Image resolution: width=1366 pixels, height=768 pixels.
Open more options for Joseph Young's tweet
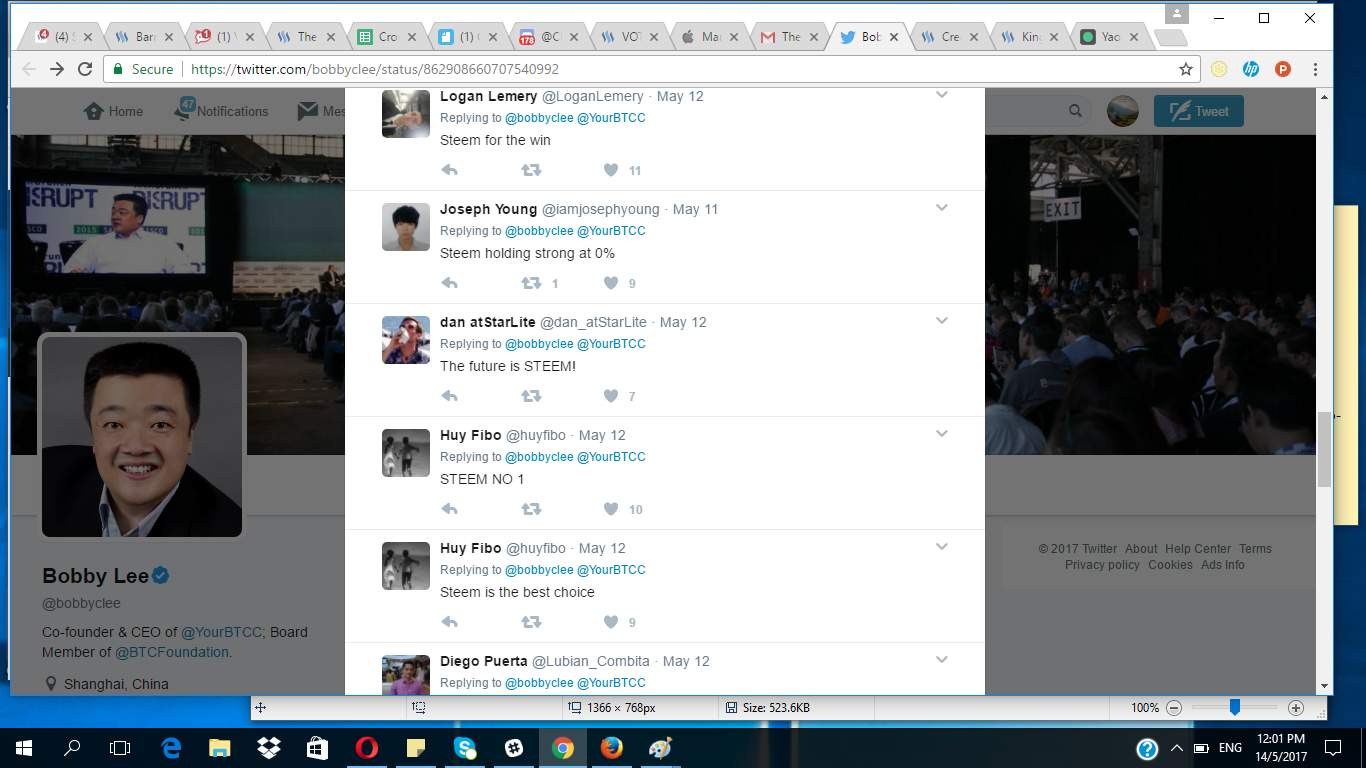942,208
